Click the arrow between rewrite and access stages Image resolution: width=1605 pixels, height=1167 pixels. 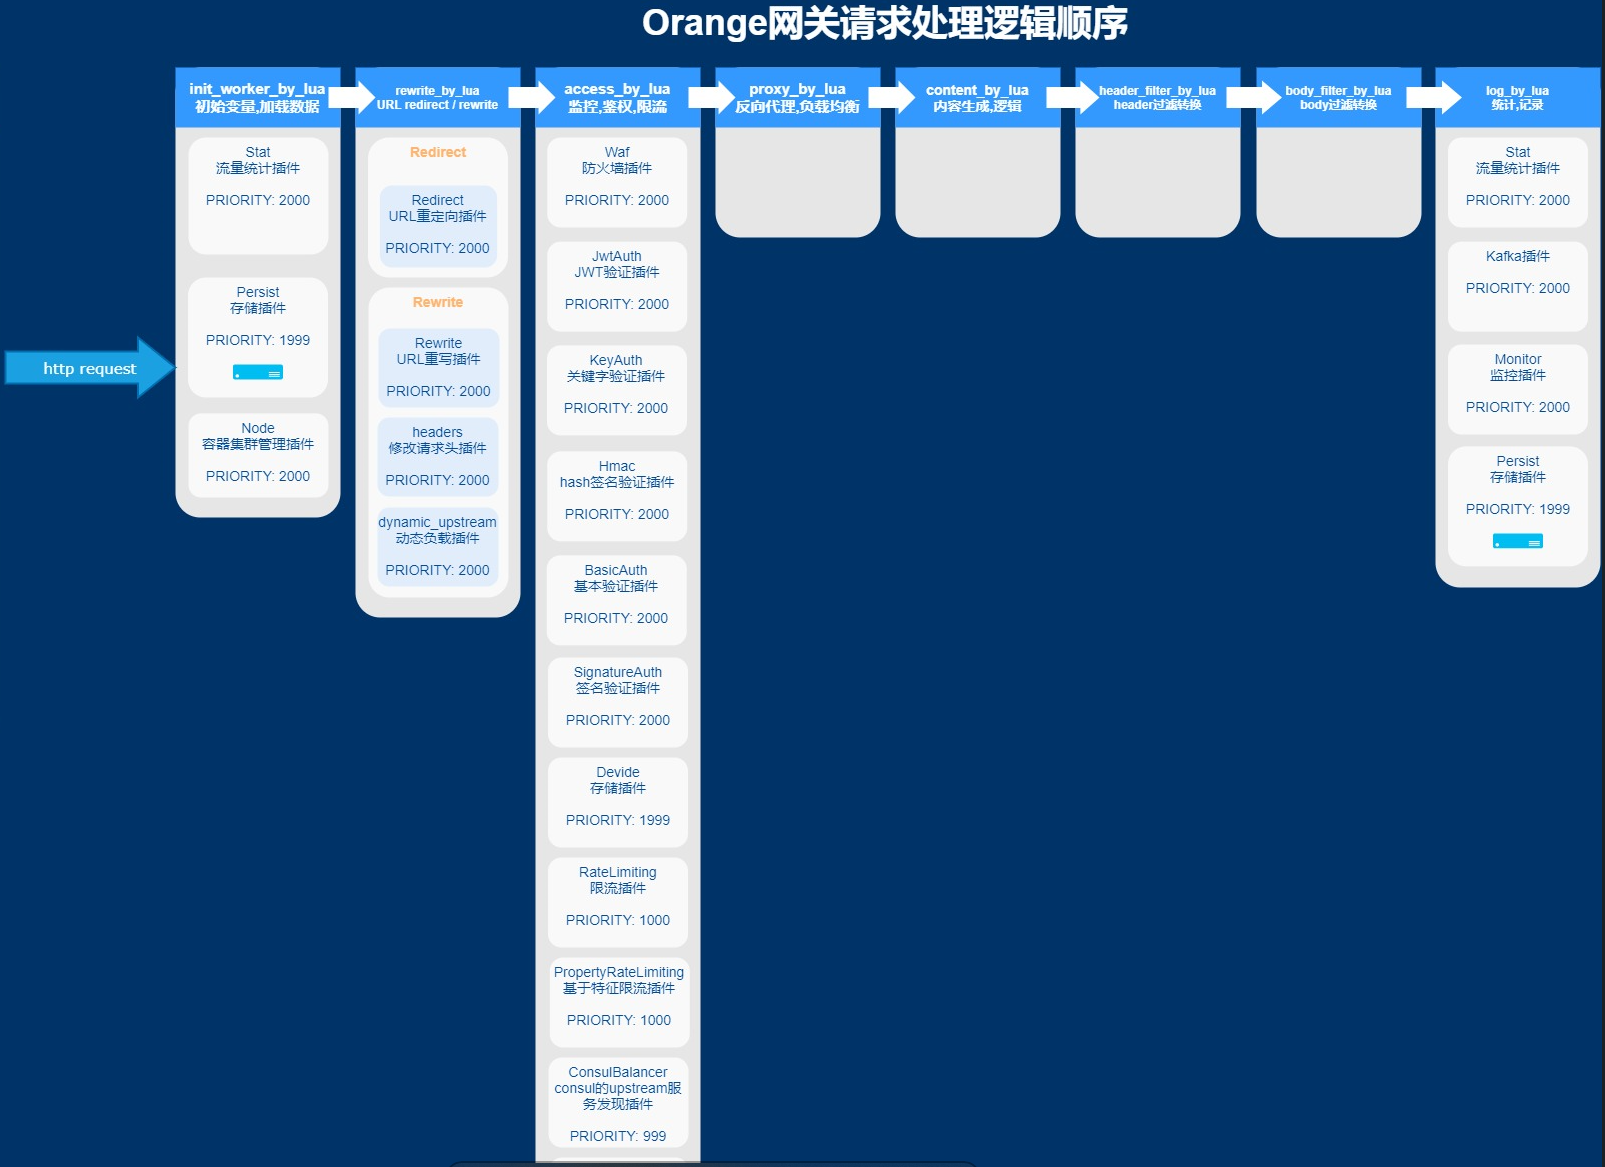point(531,97)
